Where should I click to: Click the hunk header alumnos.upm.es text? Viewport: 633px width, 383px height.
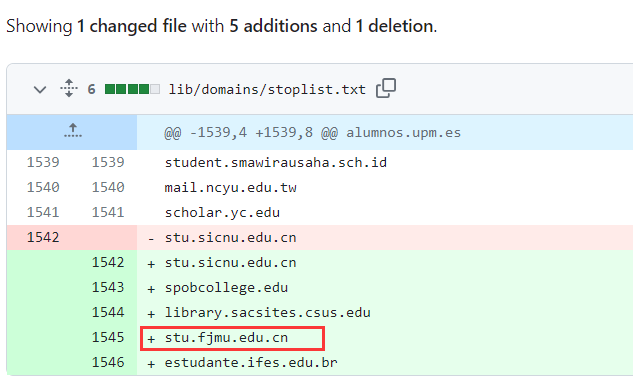(x=403, y=132)
